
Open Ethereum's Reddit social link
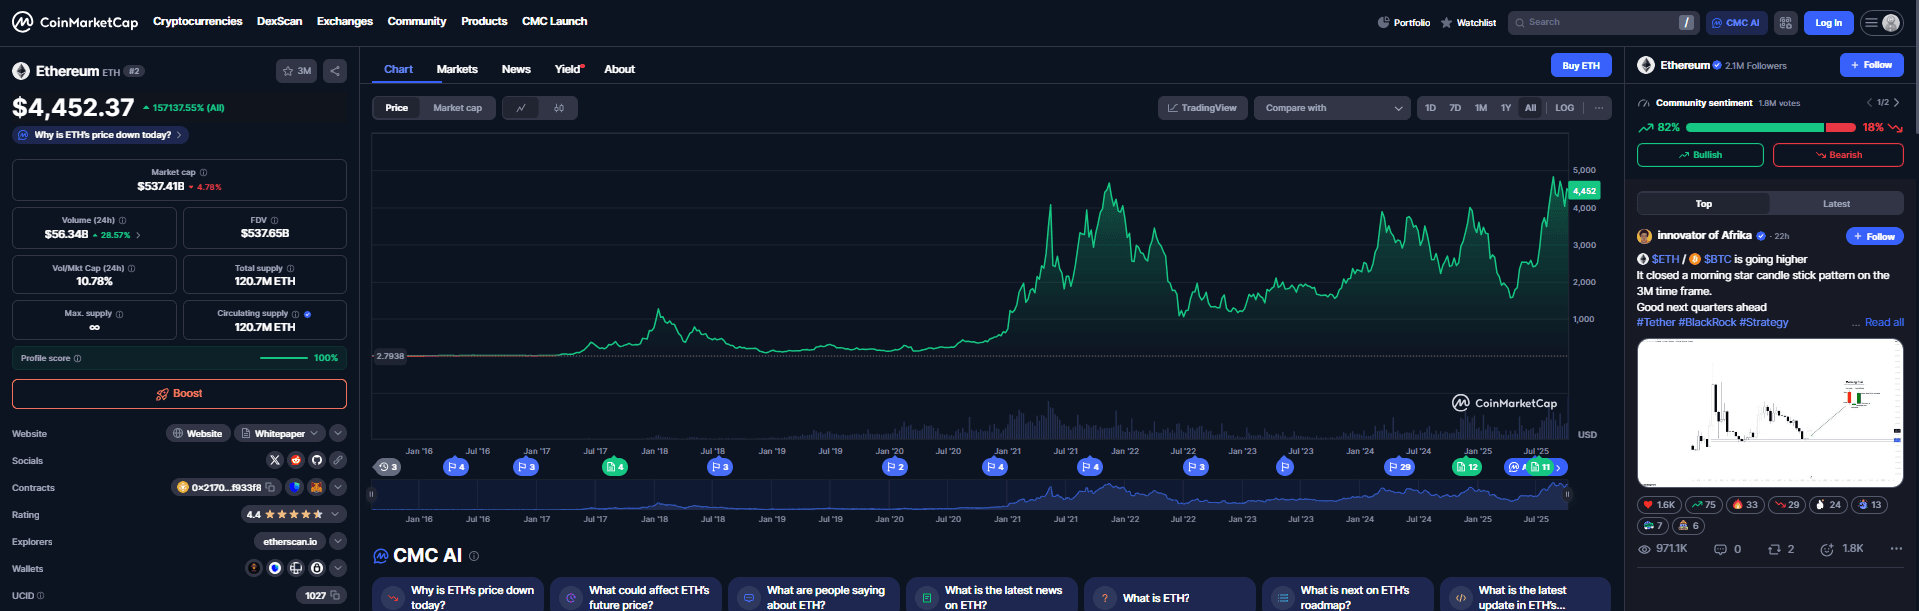[296, 460]
